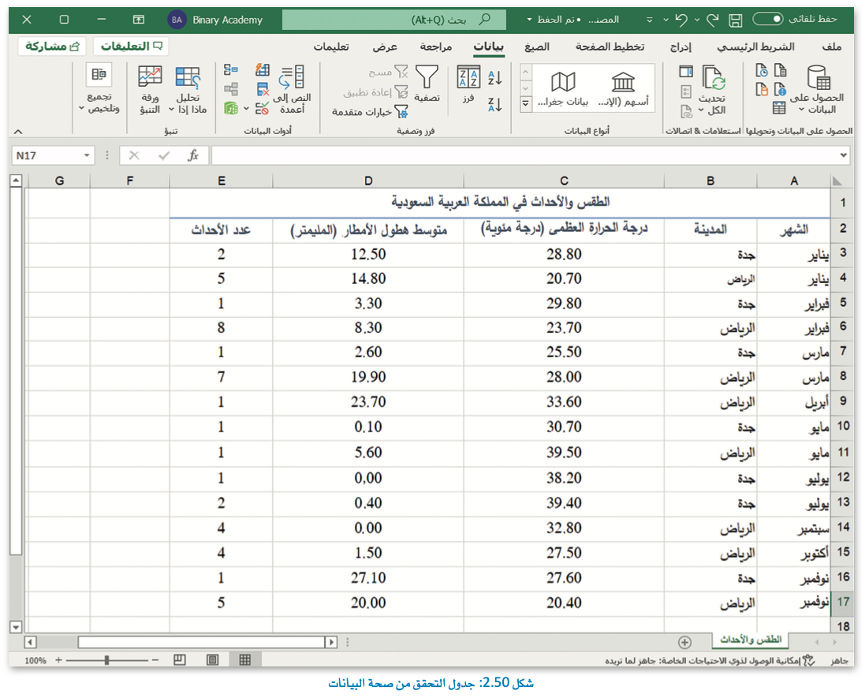Click Sort A to Z ascending icon

(x=494, y=78)
